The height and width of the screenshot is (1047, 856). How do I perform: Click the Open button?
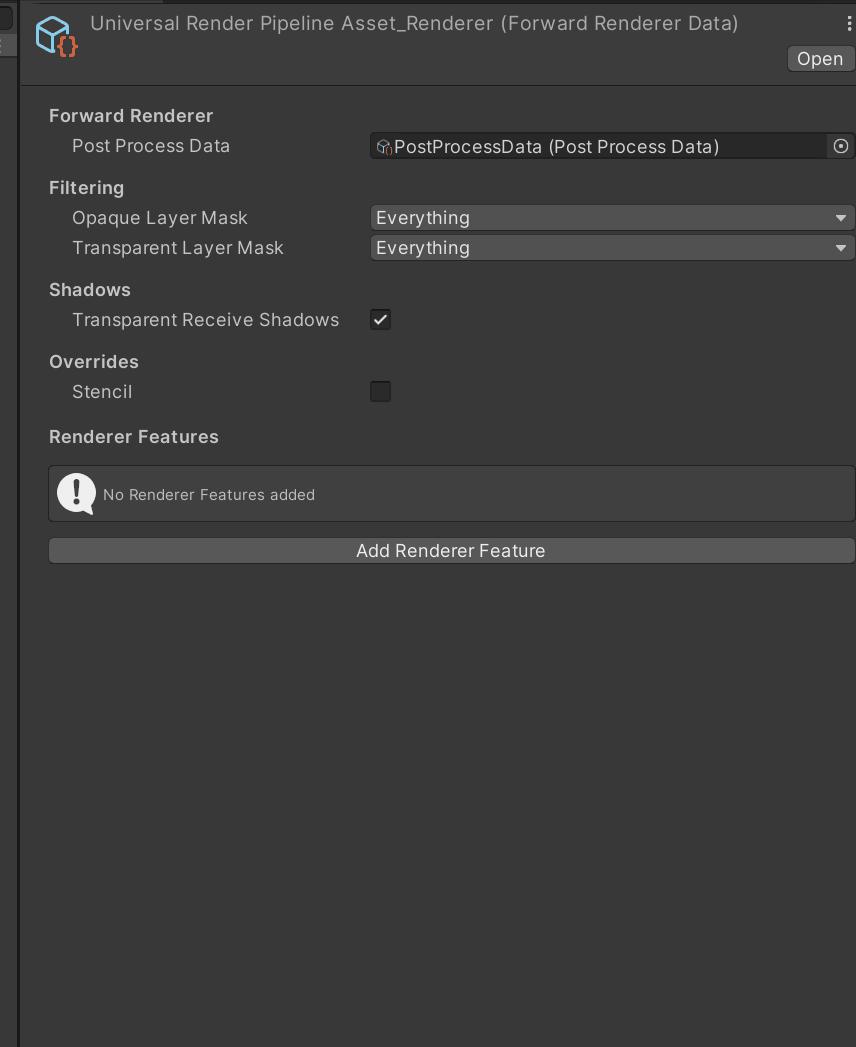820,58
